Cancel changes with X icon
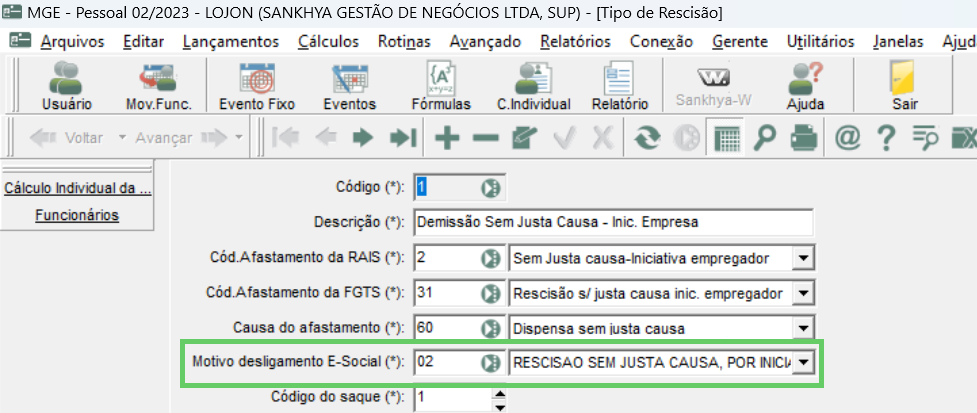Screen dimensions: 977x413 click(601, 138)
